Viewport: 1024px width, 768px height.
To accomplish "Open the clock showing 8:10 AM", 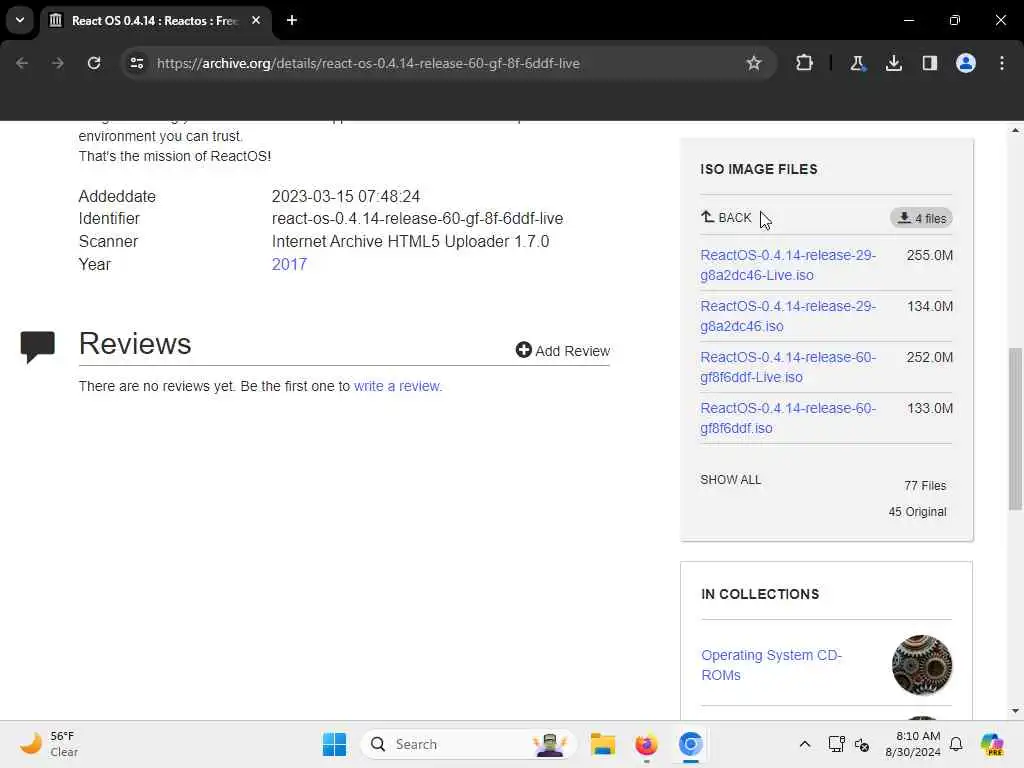I will click(x=912, y=744).
